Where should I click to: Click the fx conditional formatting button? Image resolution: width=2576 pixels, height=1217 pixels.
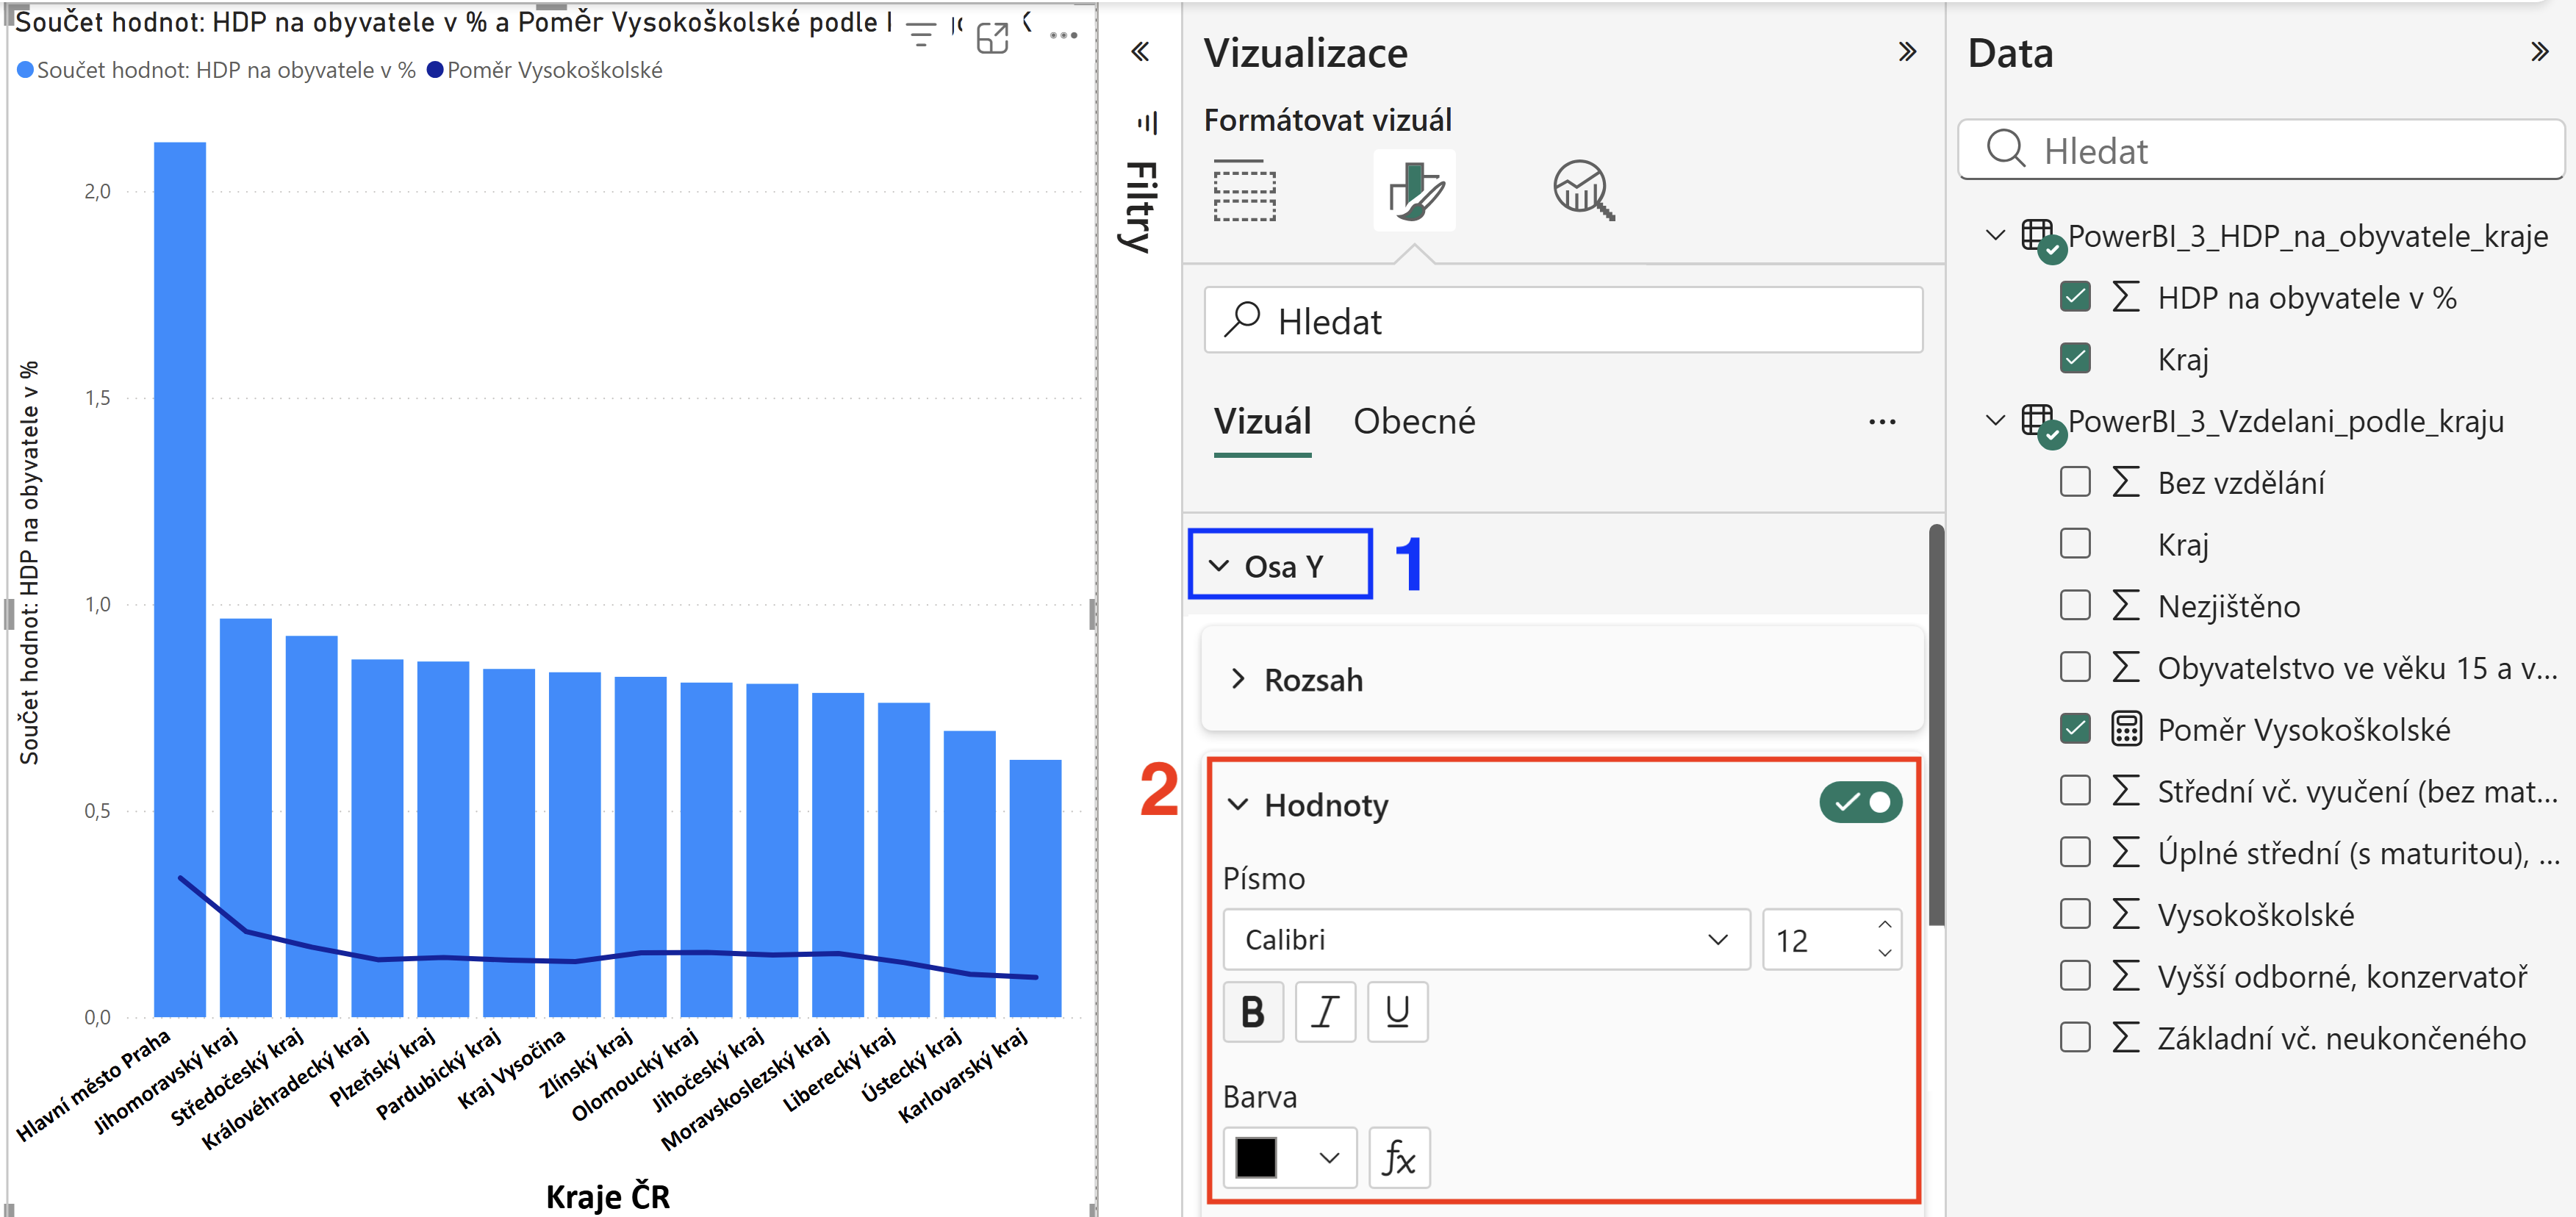[x=1398, y=1158]
